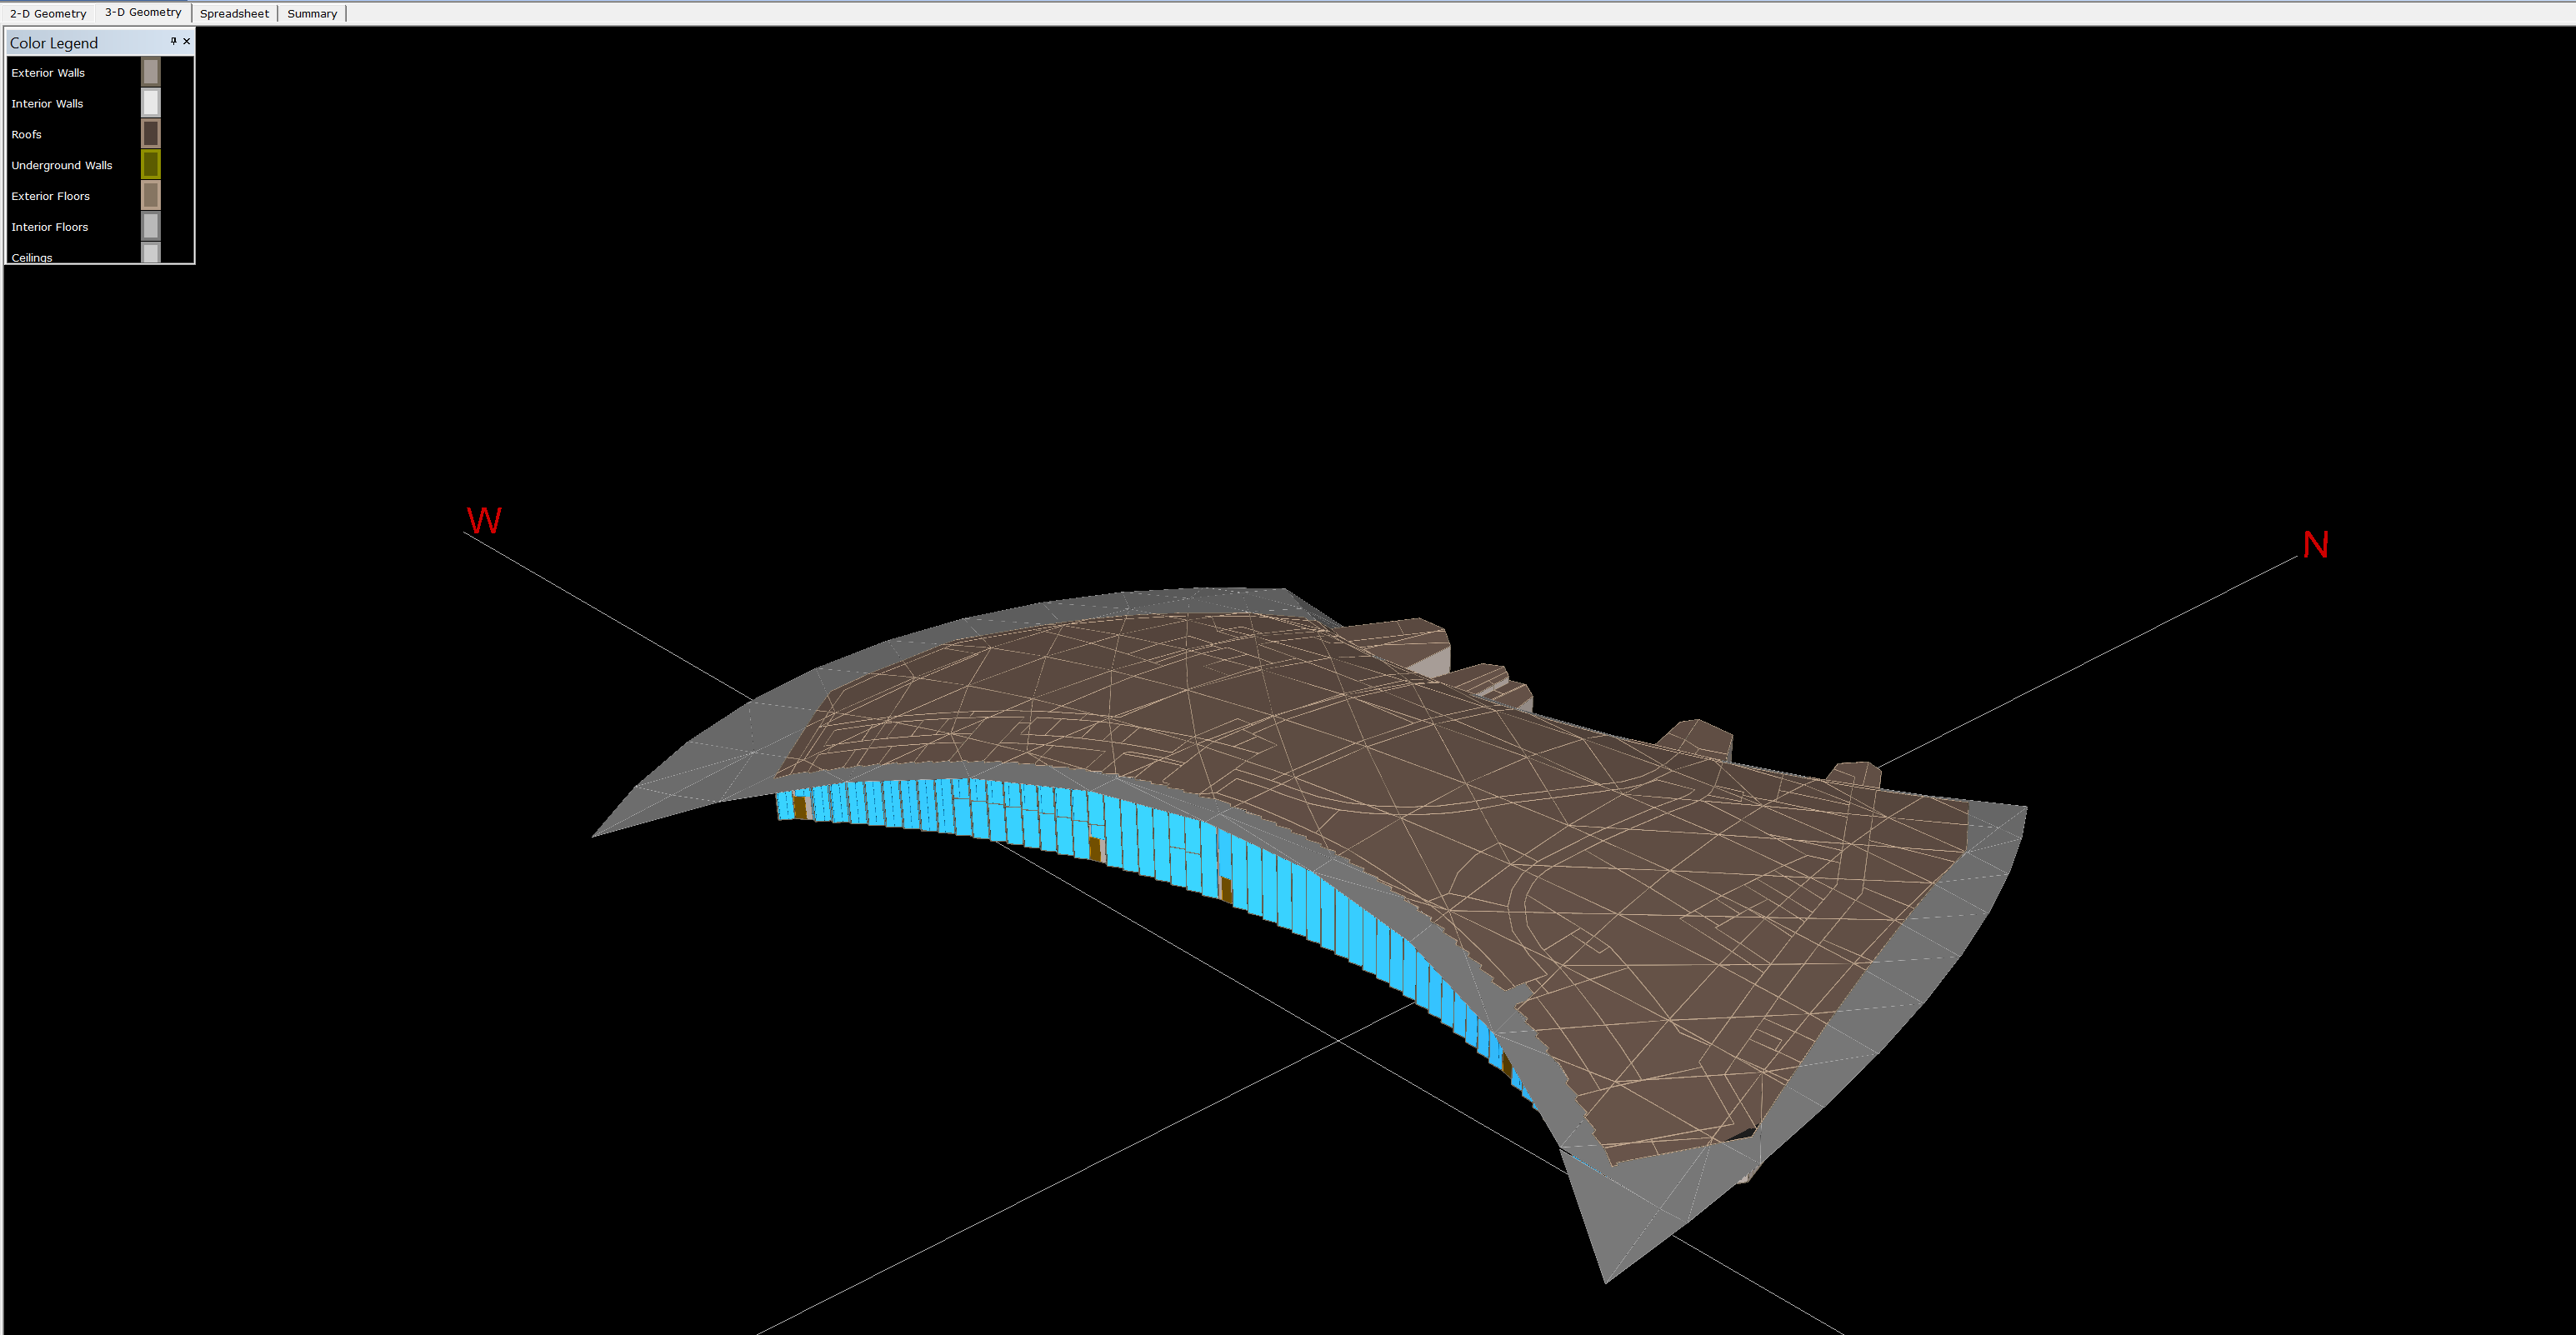The width and height of the screenshot is (2576, 1335).
Task: Select the 3-D Geometry tab
Action: point(143,13)
